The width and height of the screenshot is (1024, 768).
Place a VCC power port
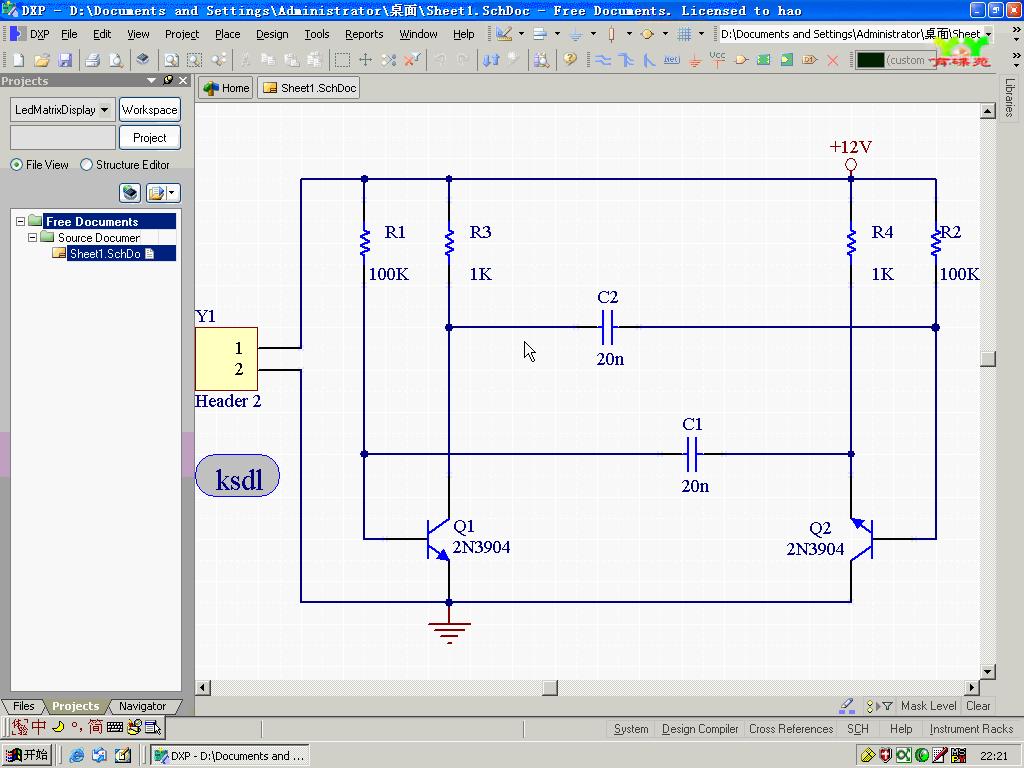pos(717,60)
